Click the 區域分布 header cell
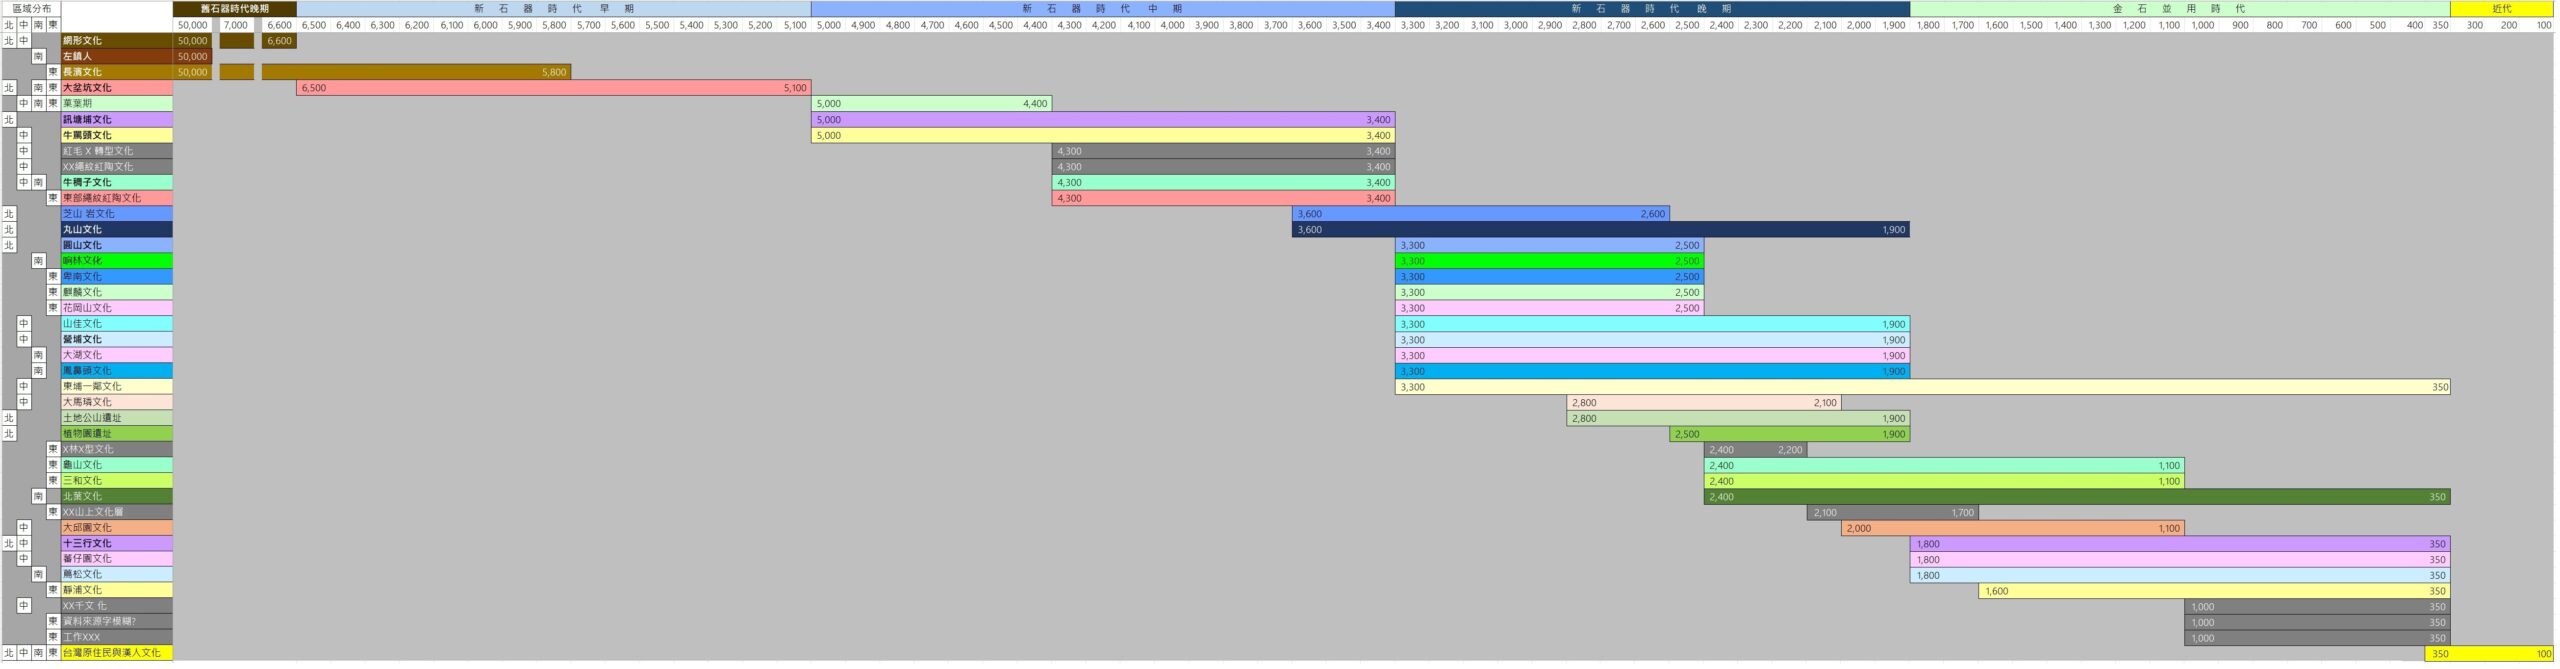The image size is (2560, 669). point(31,9)
